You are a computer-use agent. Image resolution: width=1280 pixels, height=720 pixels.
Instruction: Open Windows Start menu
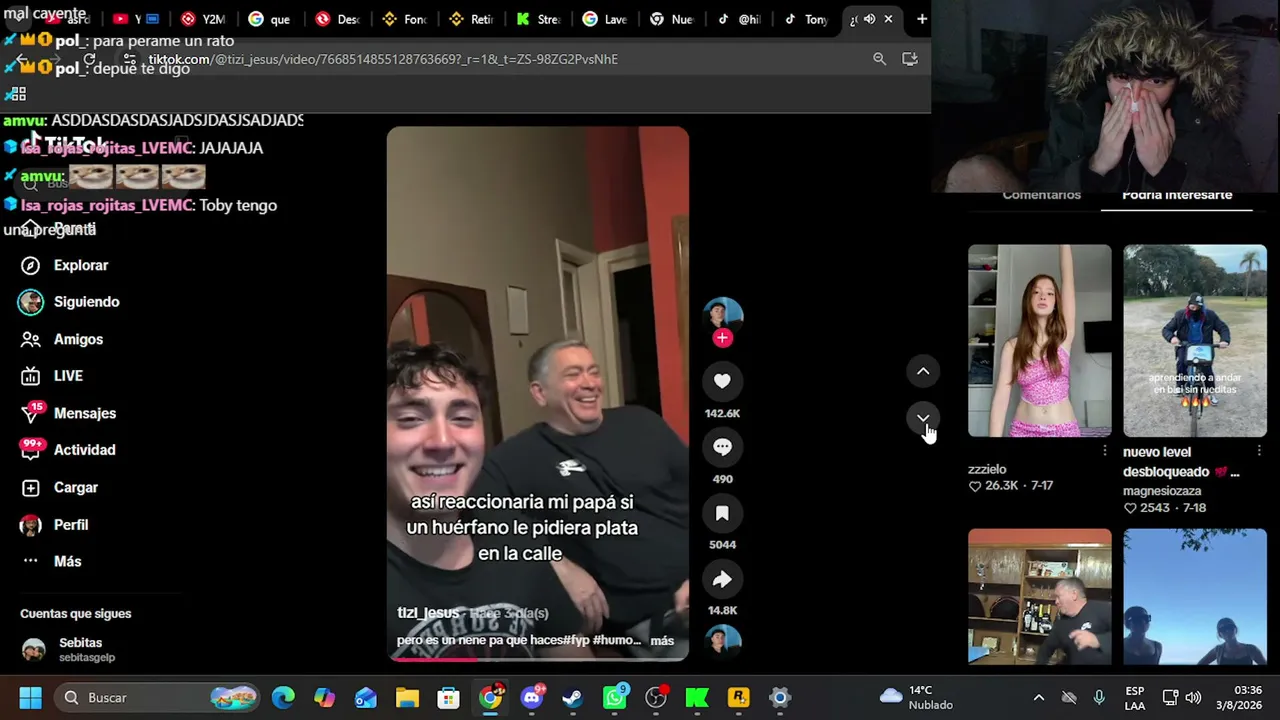30,697
